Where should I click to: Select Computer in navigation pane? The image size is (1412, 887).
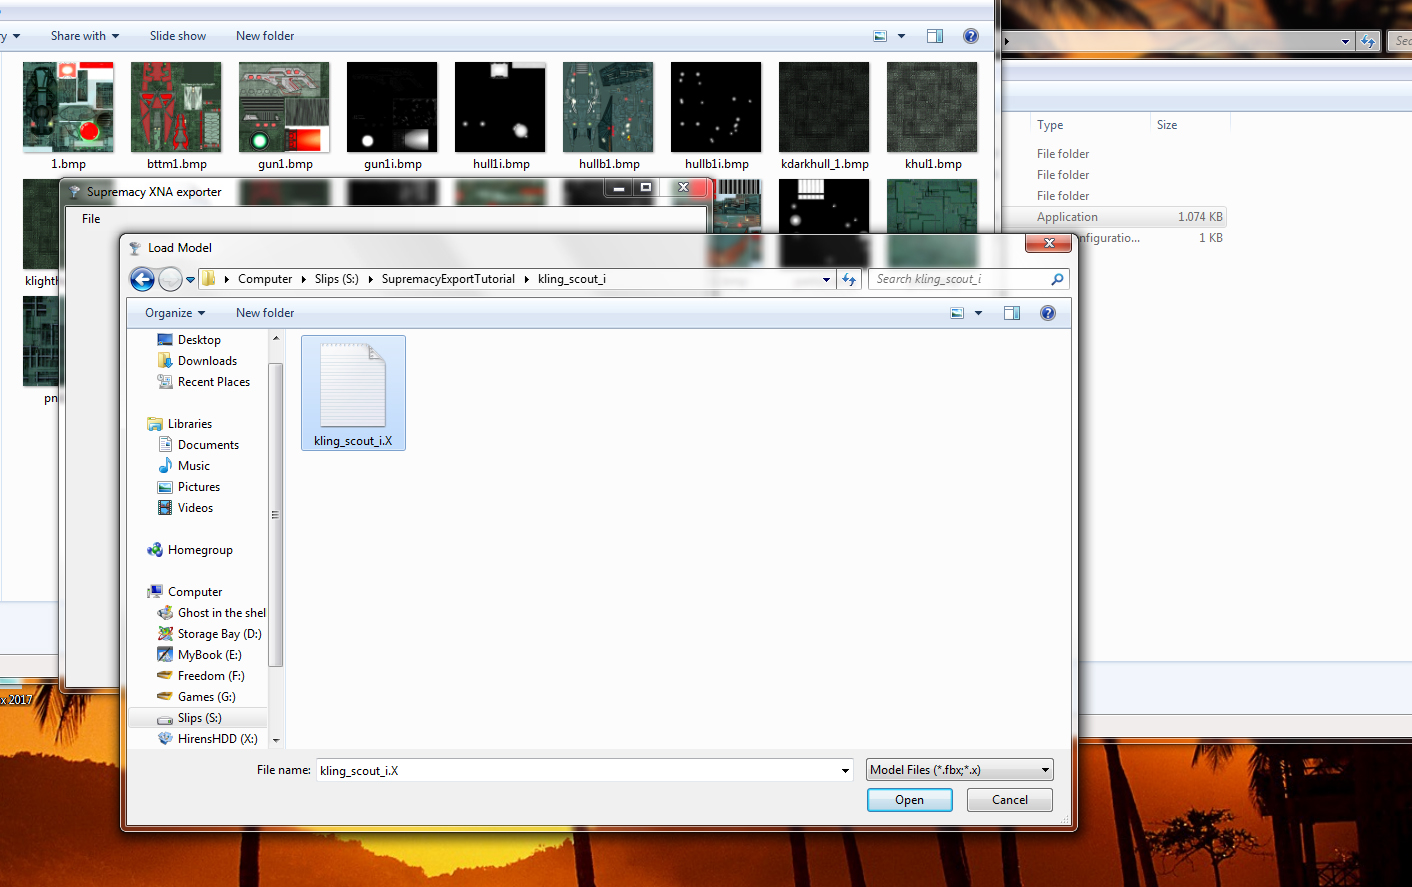click(185, 592)
